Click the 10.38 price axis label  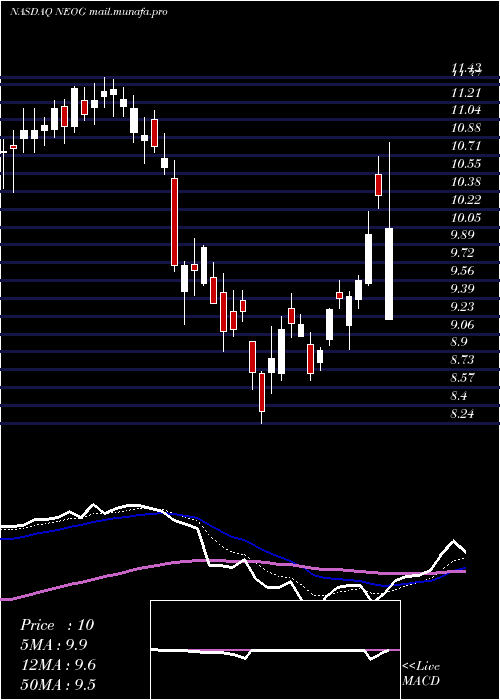point(467,182)
